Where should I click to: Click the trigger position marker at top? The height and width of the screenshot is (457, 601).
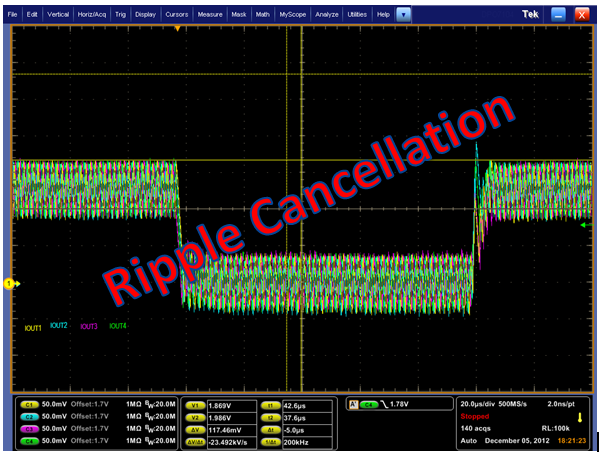pyautogui.click(x=178, y=29)
